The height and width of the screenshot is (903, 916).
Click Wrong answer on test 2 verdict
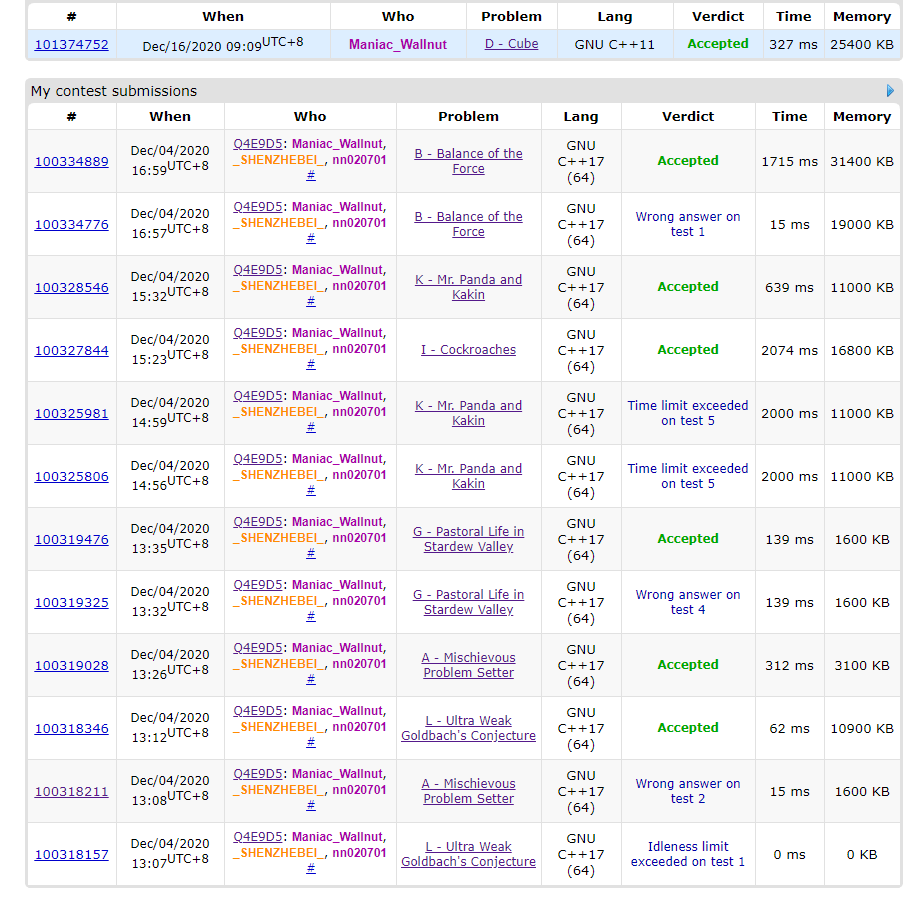click(688, 791)
